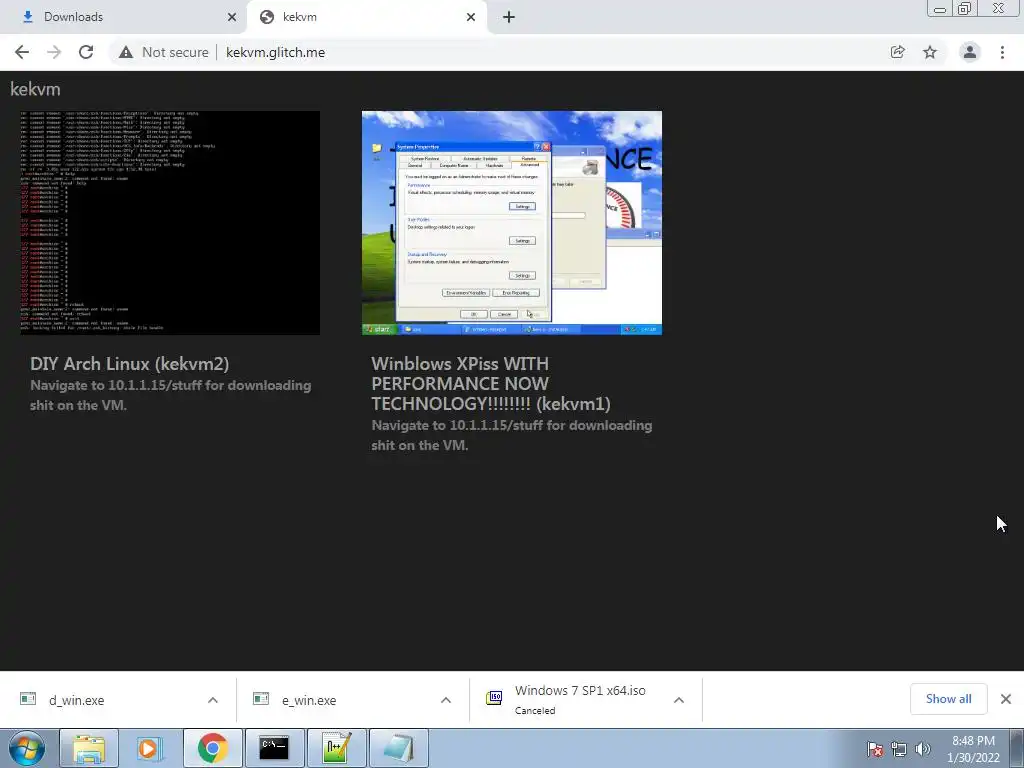Click the Not secure warning icon
1024x768 pixels.
click(126, 52)
